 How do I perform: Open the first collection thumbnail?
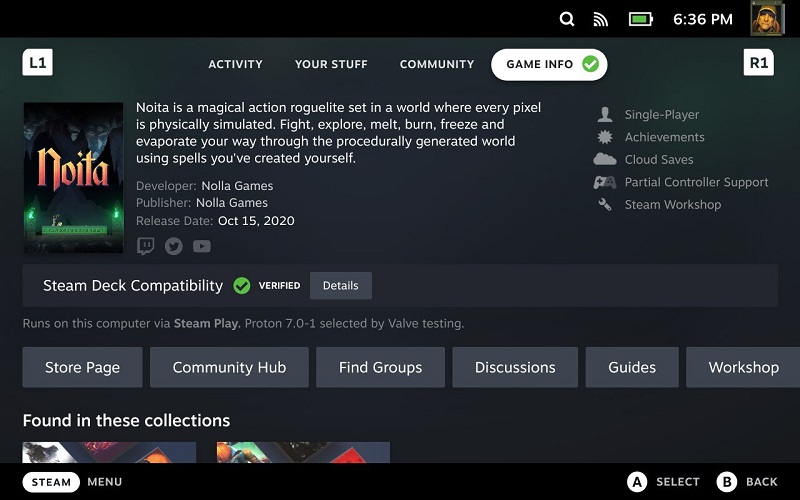click(x=109, y=453)
